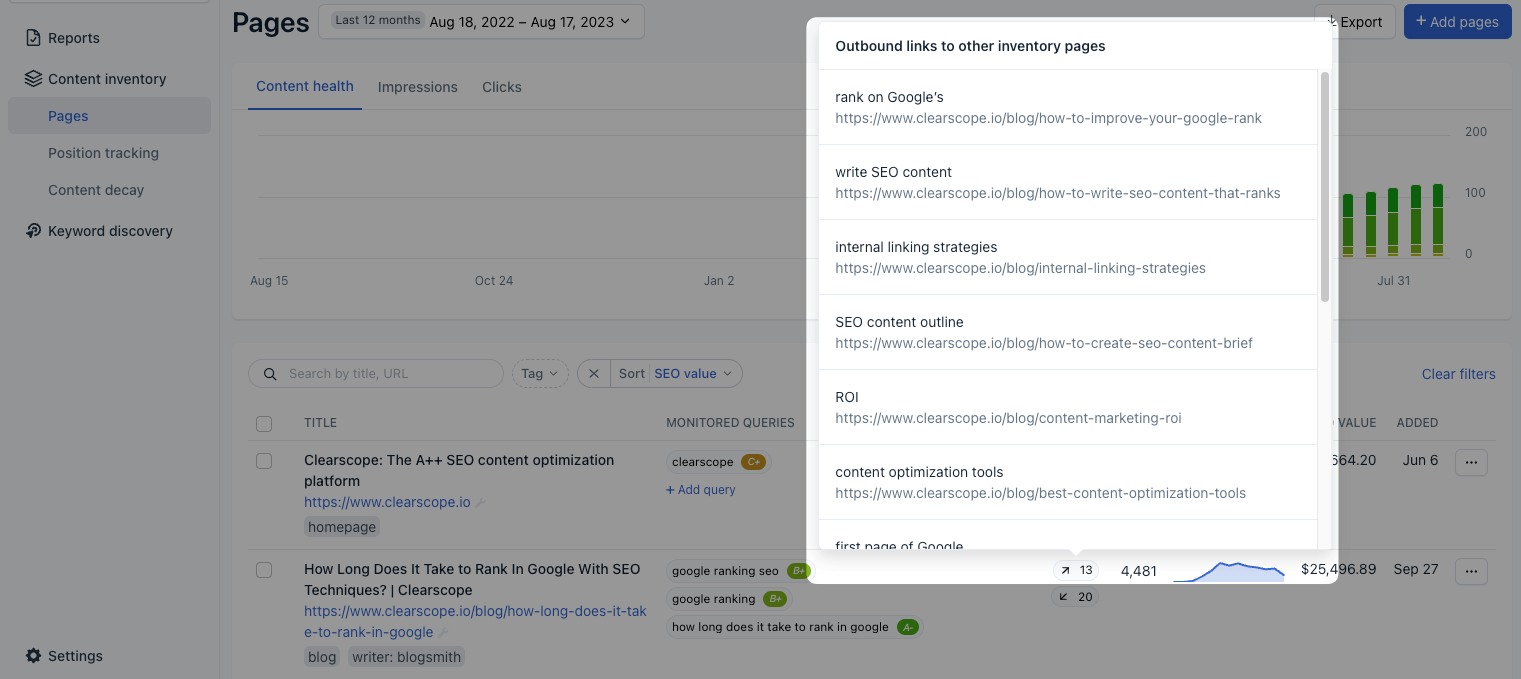Click the homepage tag label
1521x679 pixels.
coord(342,527)
